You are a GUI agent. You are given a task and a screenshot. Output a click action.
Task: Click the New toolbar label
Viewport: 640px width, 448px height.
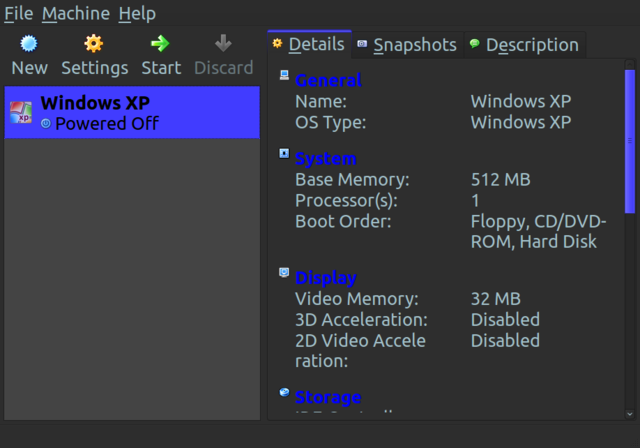(29, 68)
